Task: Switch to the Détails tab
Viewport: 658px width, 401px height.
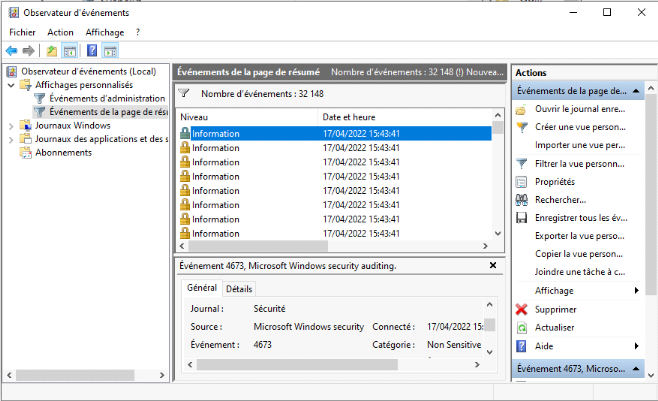Action: point(239,289)
